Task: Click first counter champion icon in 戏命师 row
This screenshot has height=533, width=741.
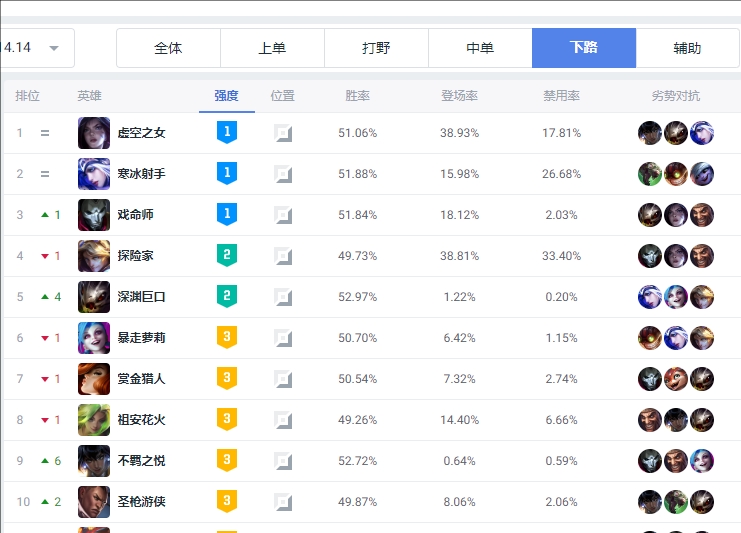Action: tap(650, 215)
